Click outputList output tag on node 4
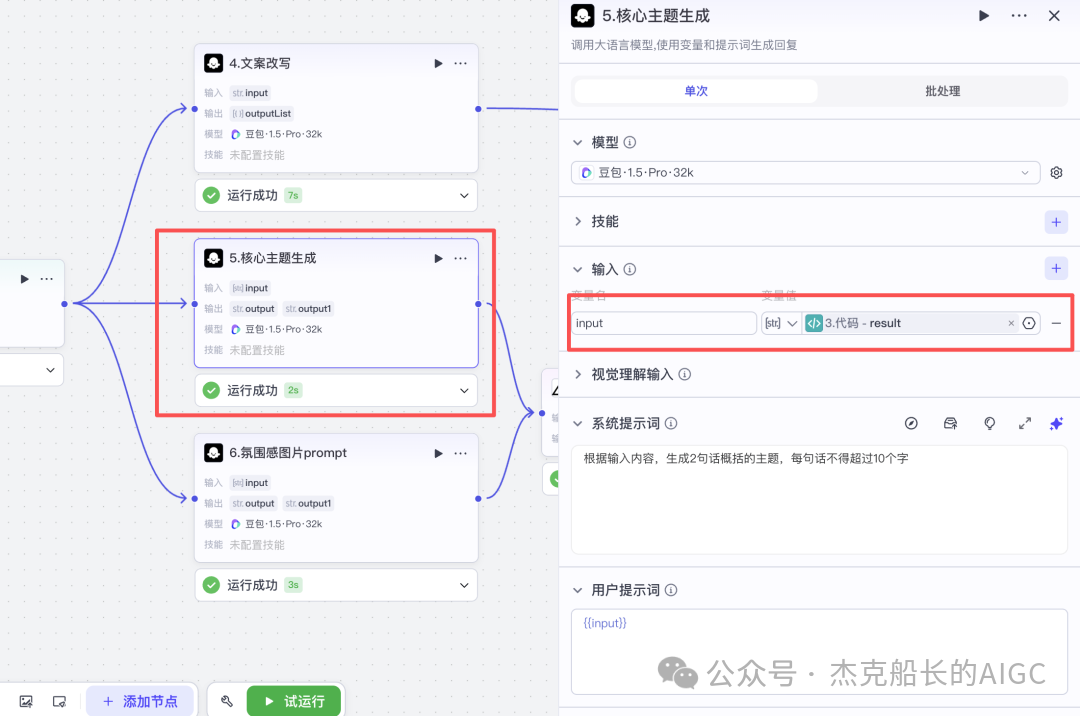 pos(262,114)
